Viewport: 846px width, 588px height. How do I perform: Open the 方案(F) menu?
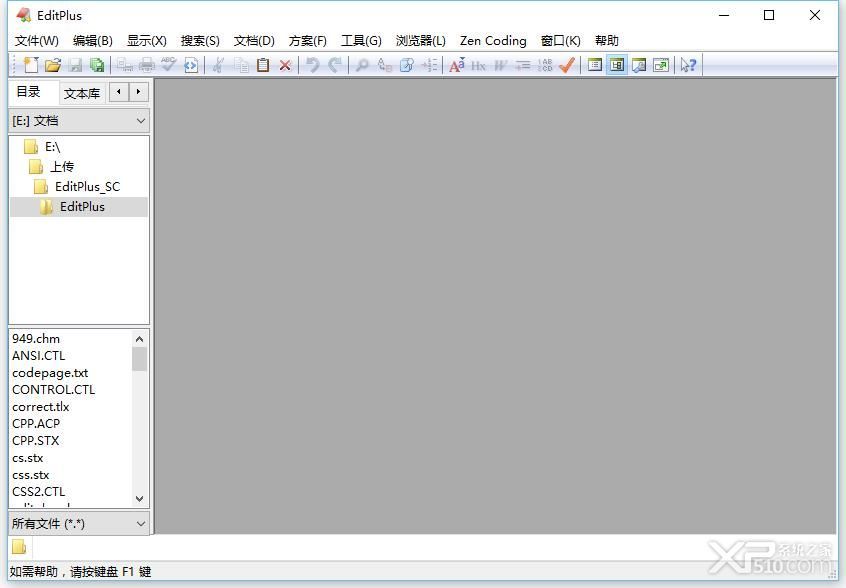[308, 41]
